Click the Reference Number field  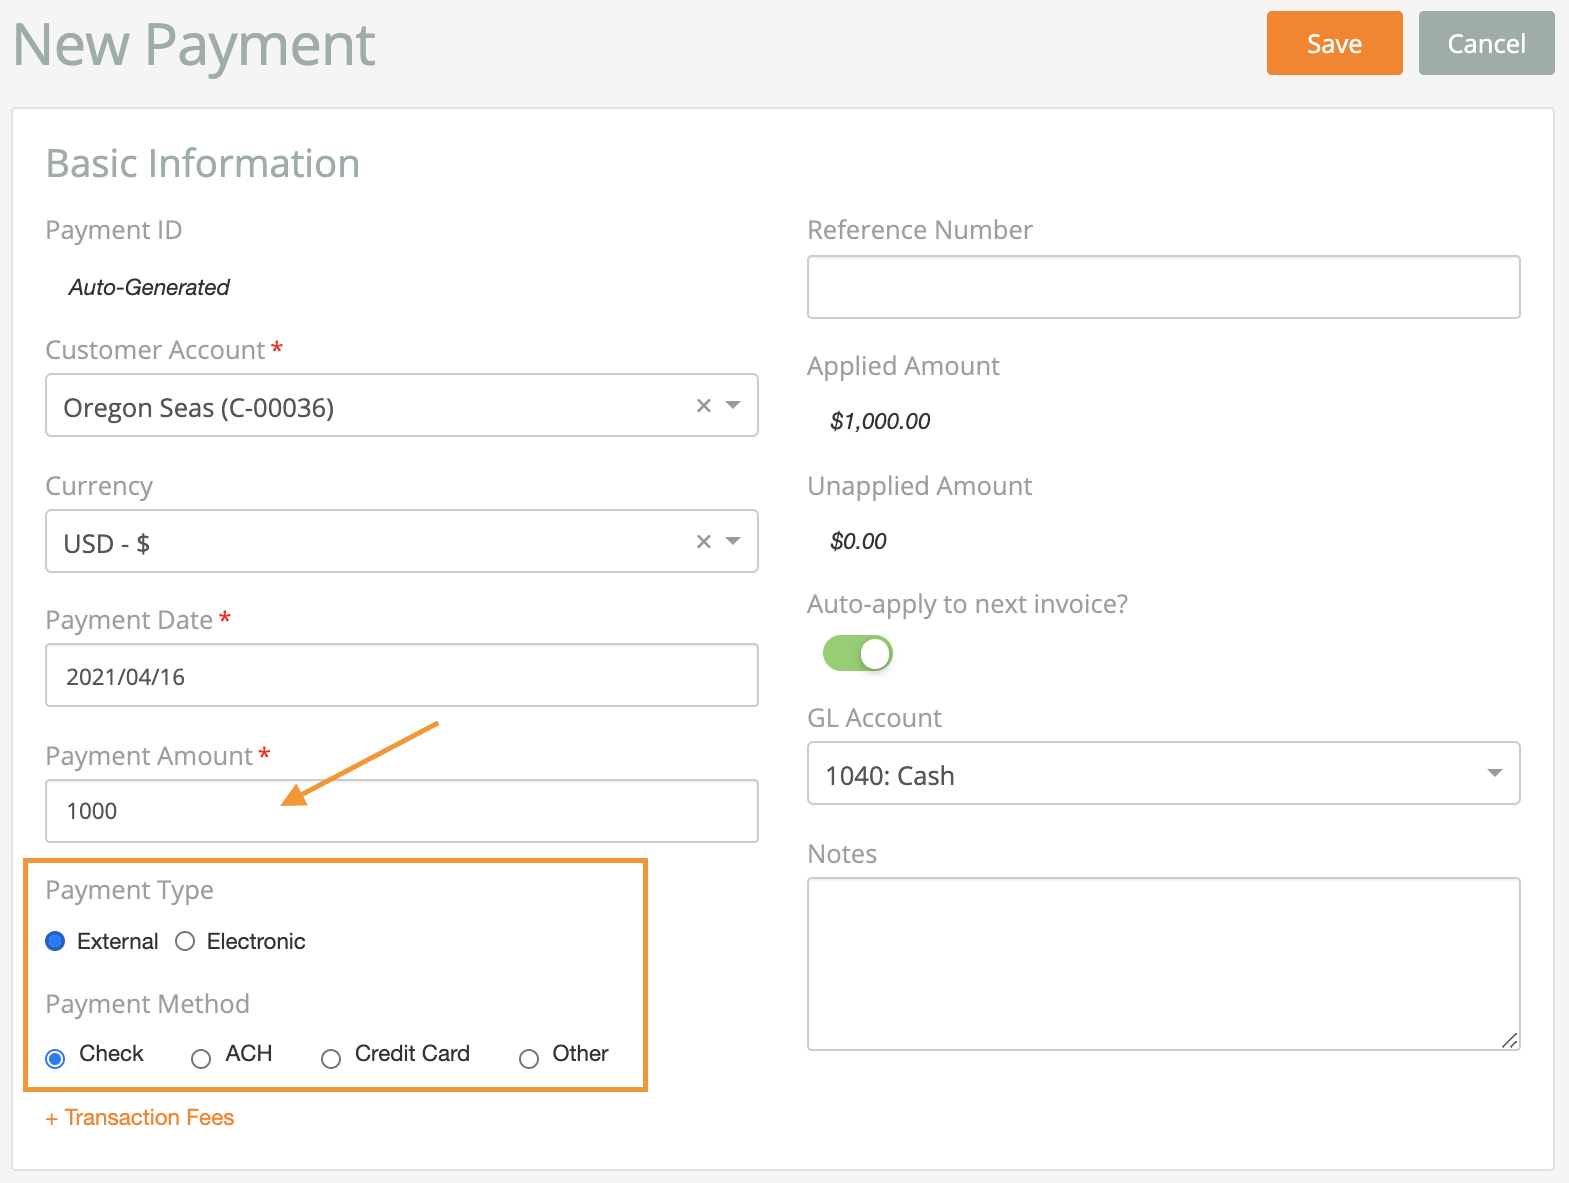tap(1164, 287)
